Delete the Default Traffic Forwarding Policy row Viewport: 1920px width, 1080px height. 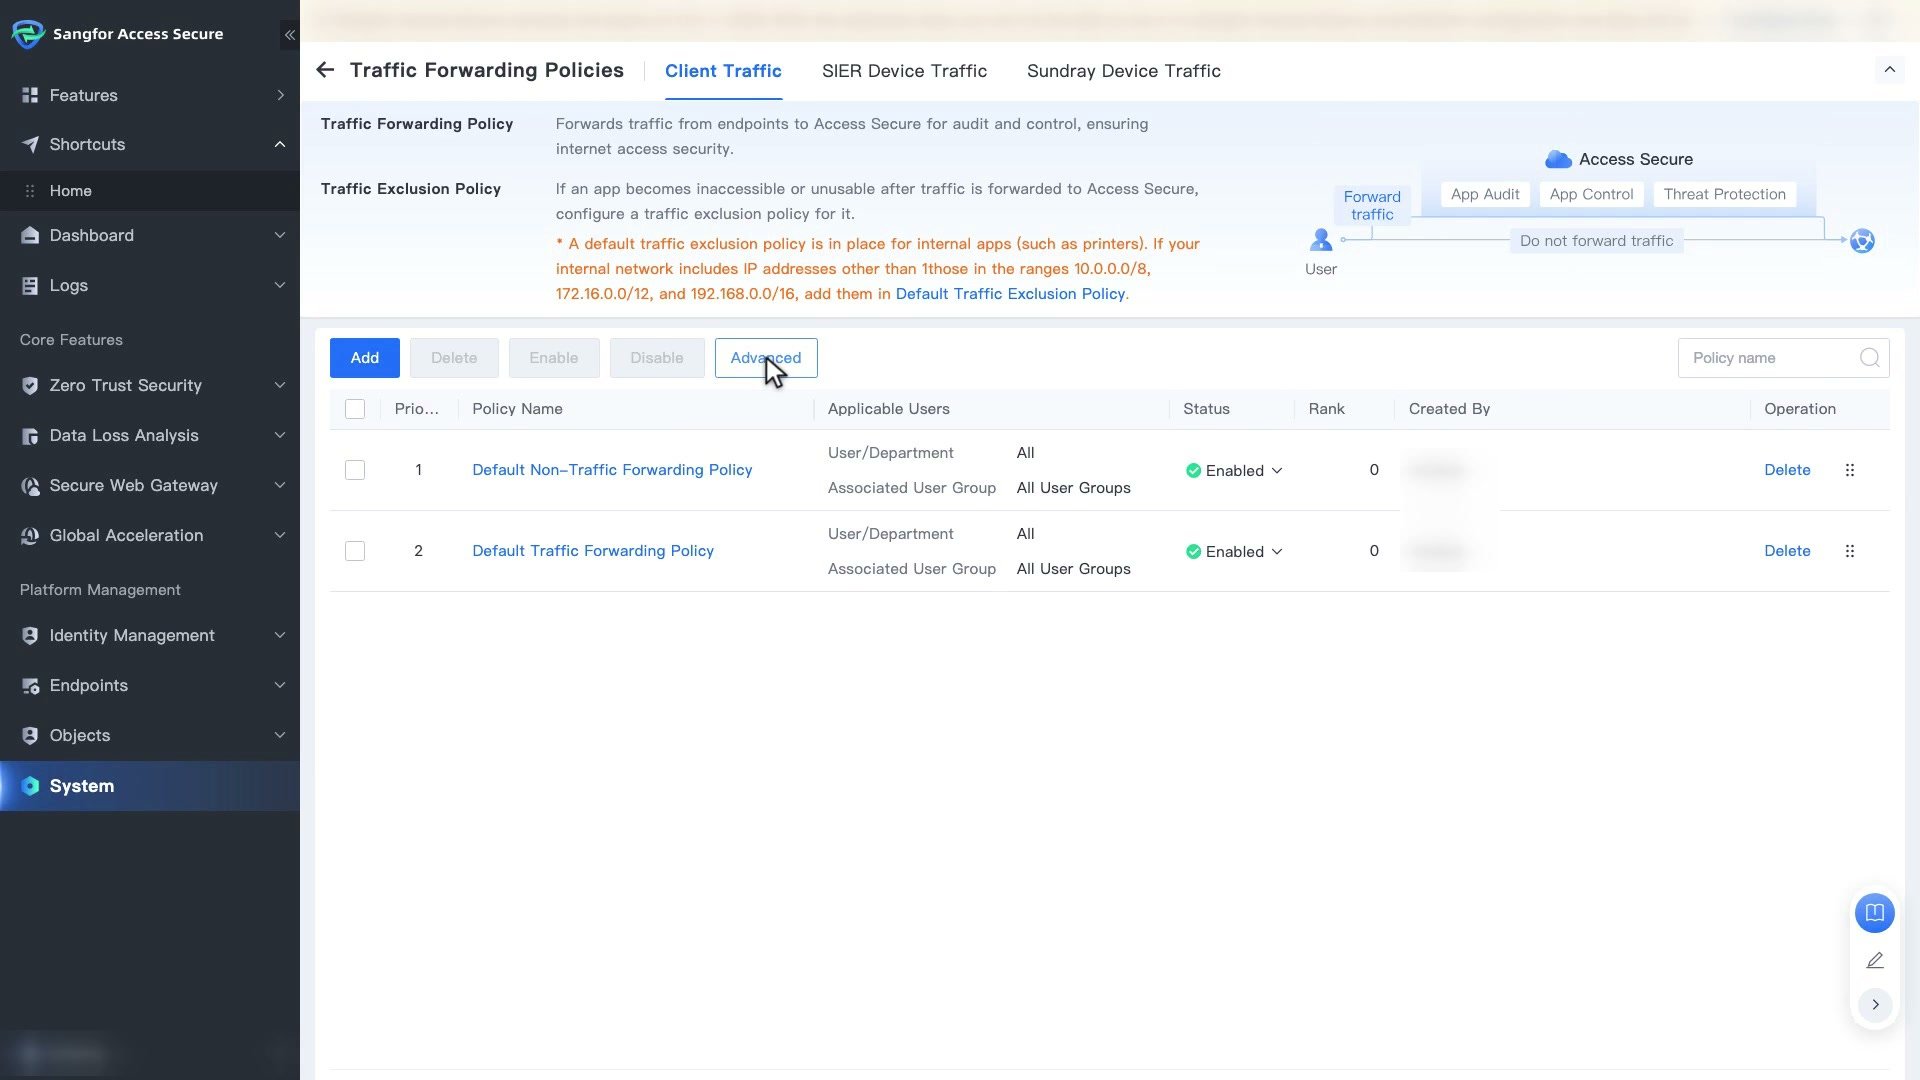click(x=1787, y=551)
